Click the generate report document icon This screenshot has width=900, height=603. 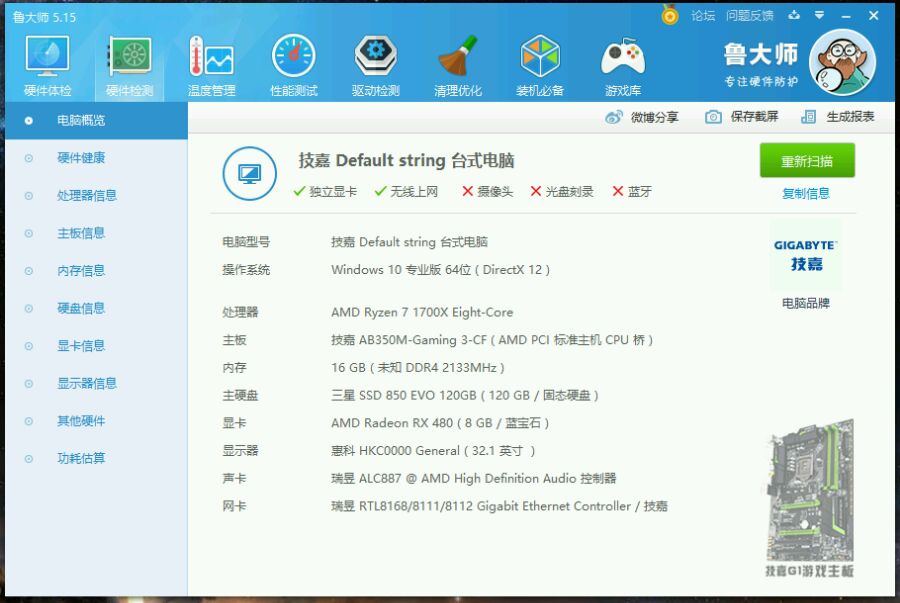[x=808, y=117]
